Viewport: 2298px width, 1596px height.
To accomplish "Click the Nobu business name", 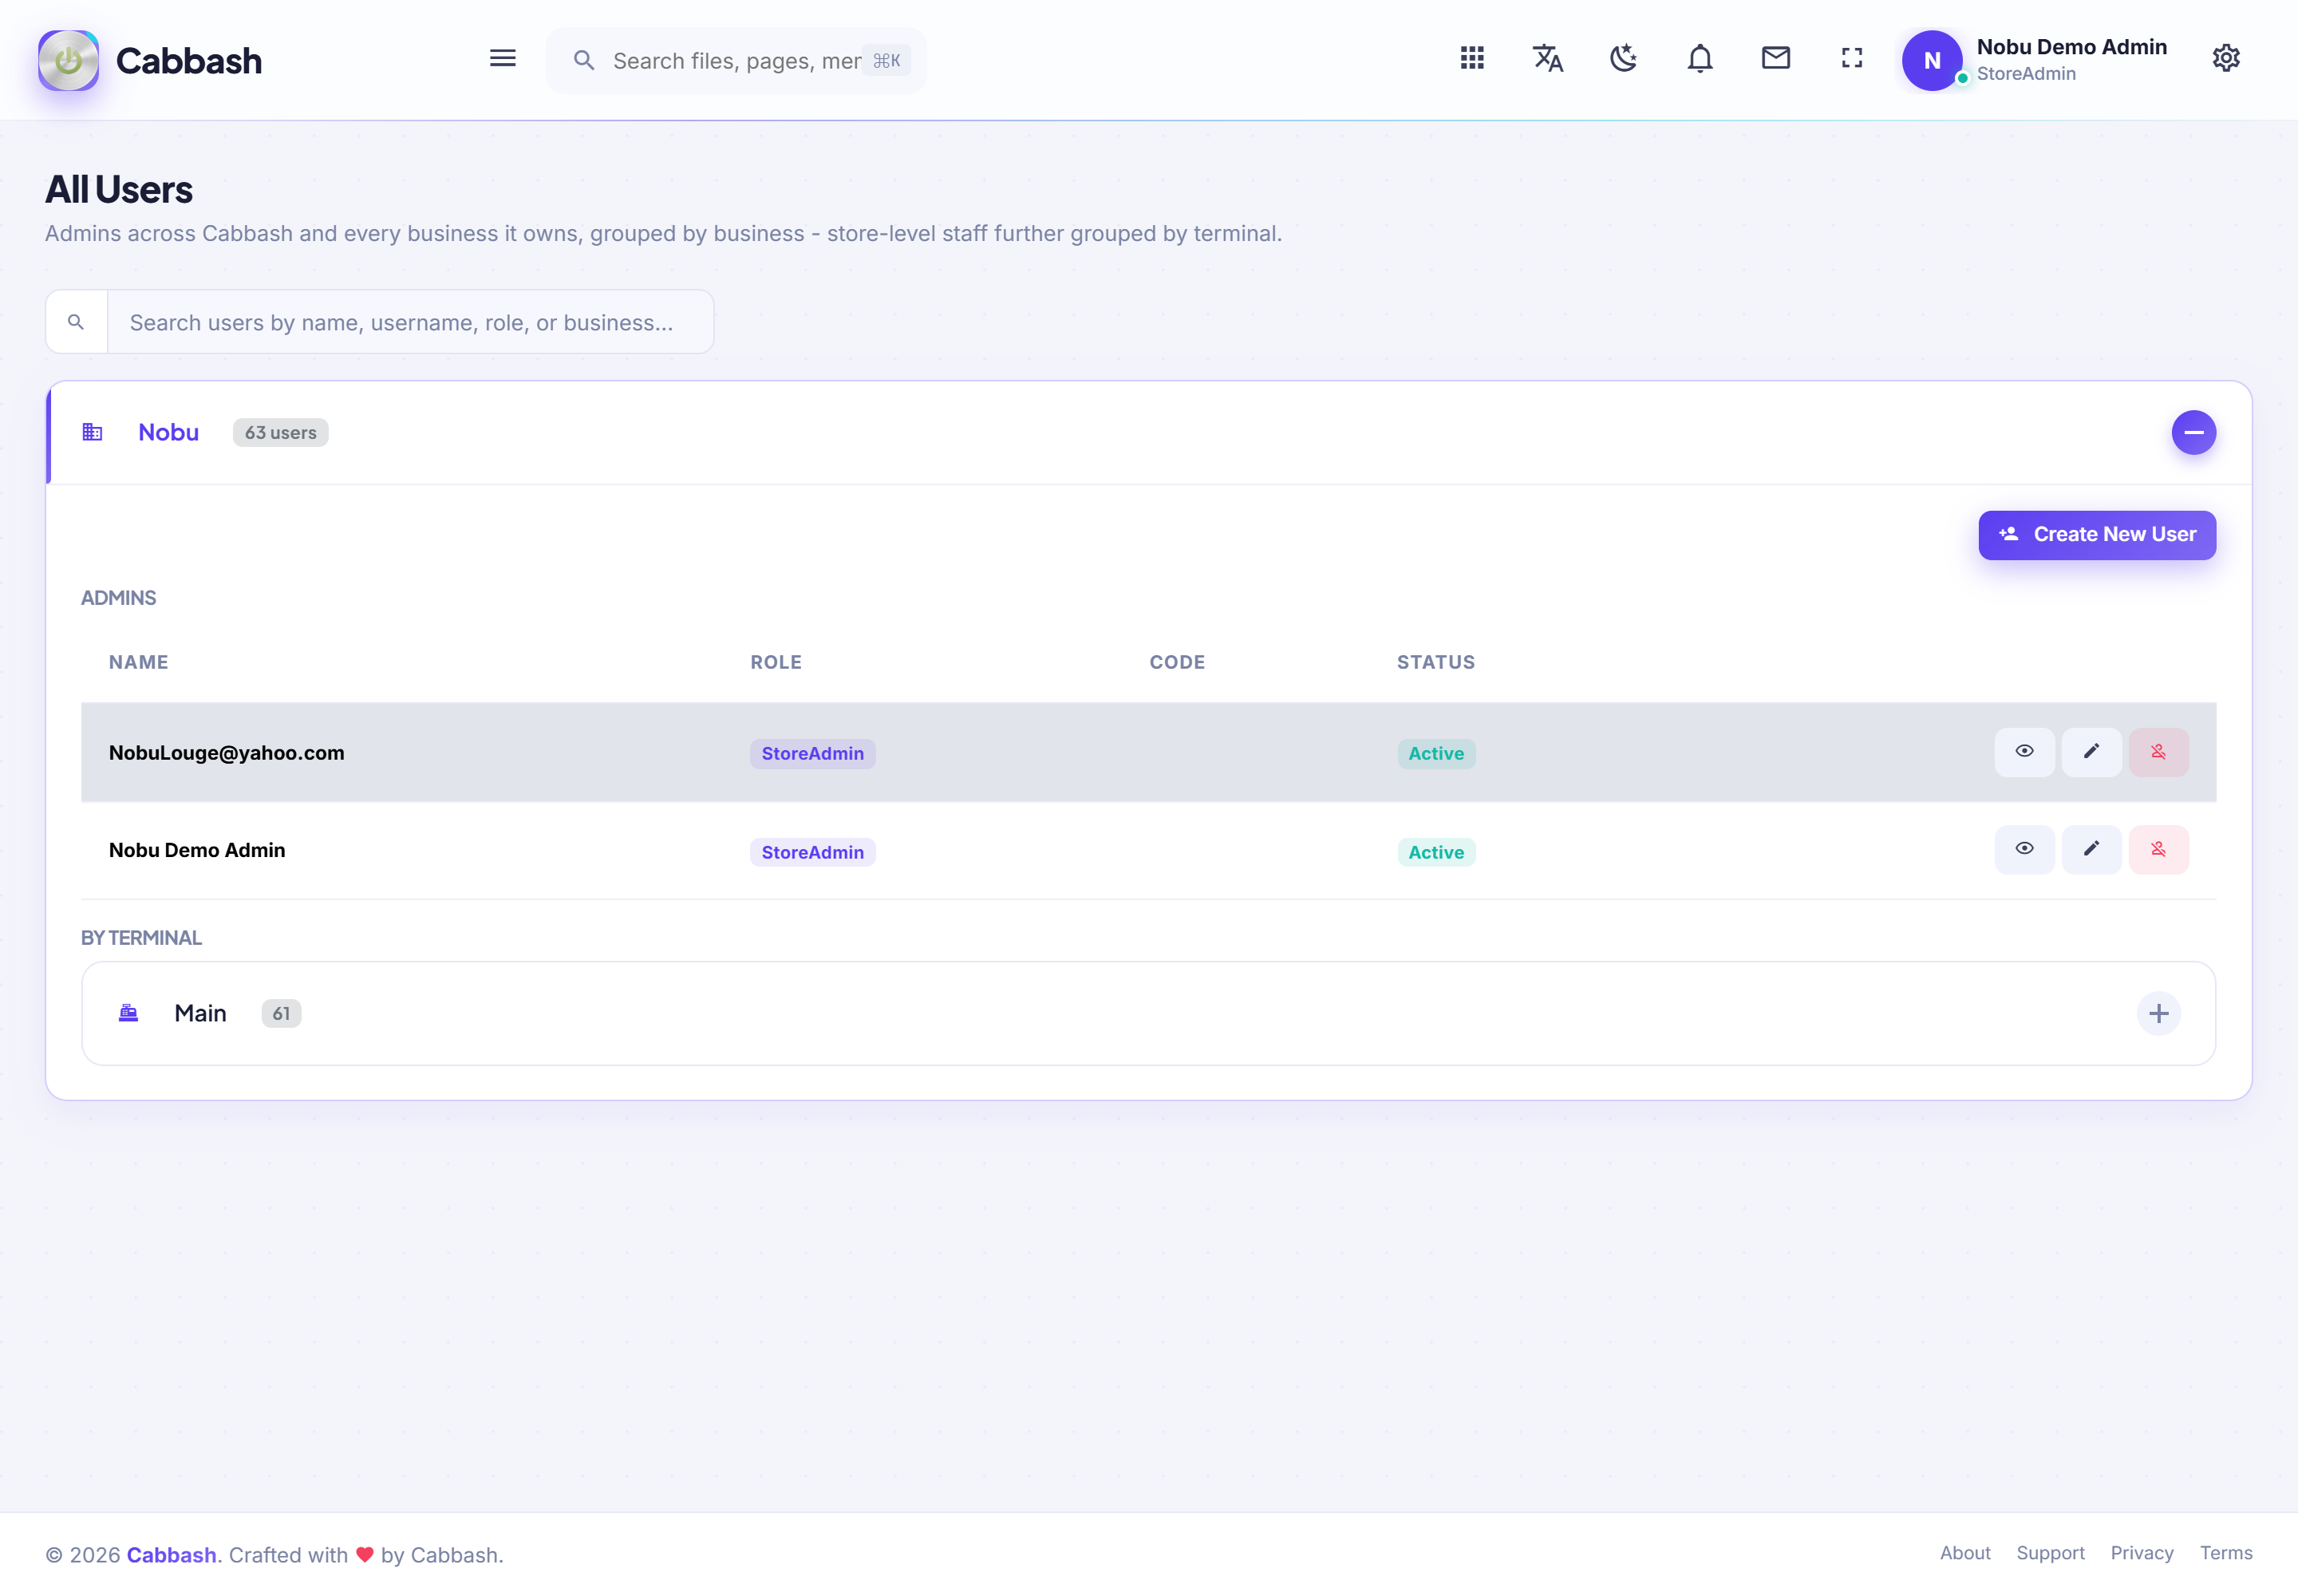I will (168, 432).
